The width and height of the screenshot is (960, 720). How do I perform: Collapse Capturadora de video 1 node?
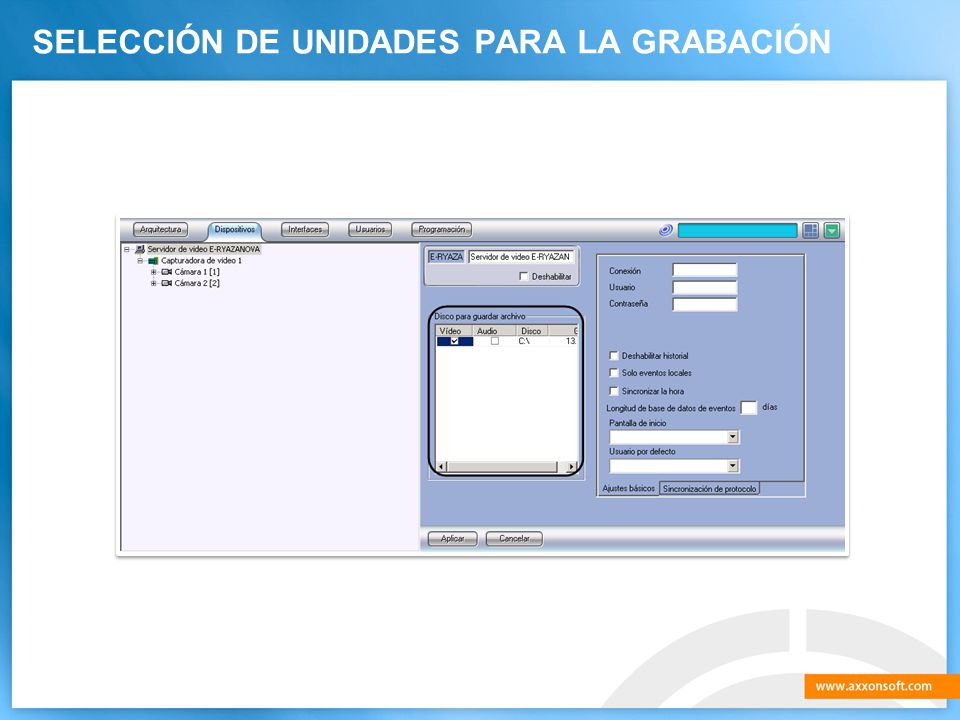(140, 261)
